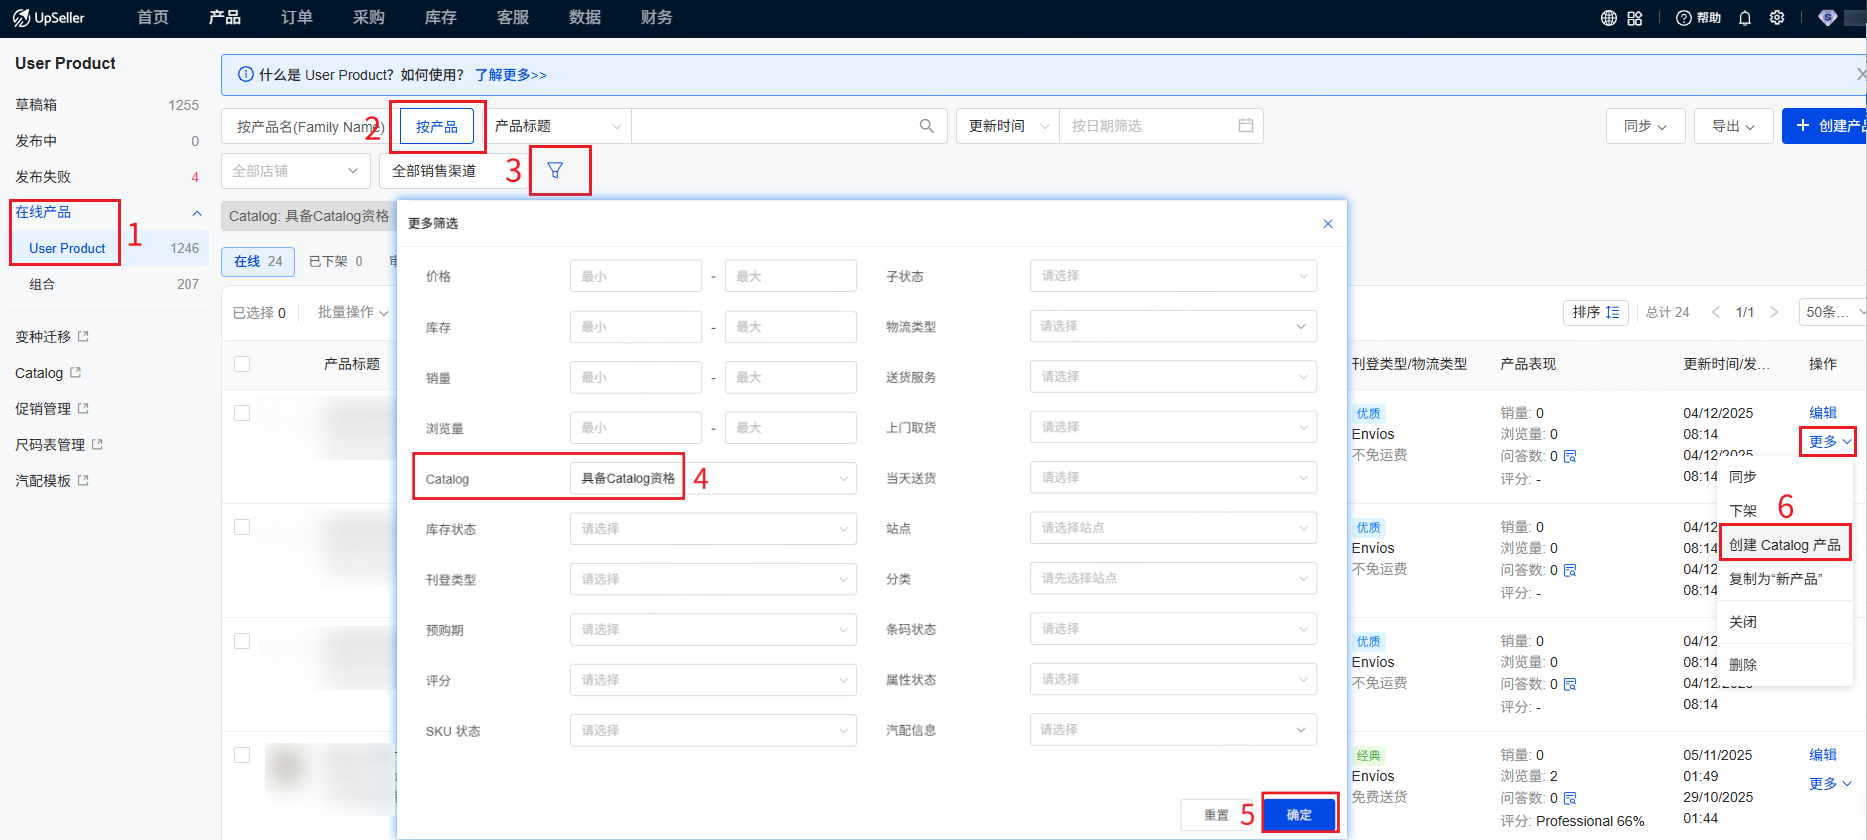This screenshot has height=840, width=1867.
Task: Open settings gear in top bar
Action: [x=1777, y=18]
